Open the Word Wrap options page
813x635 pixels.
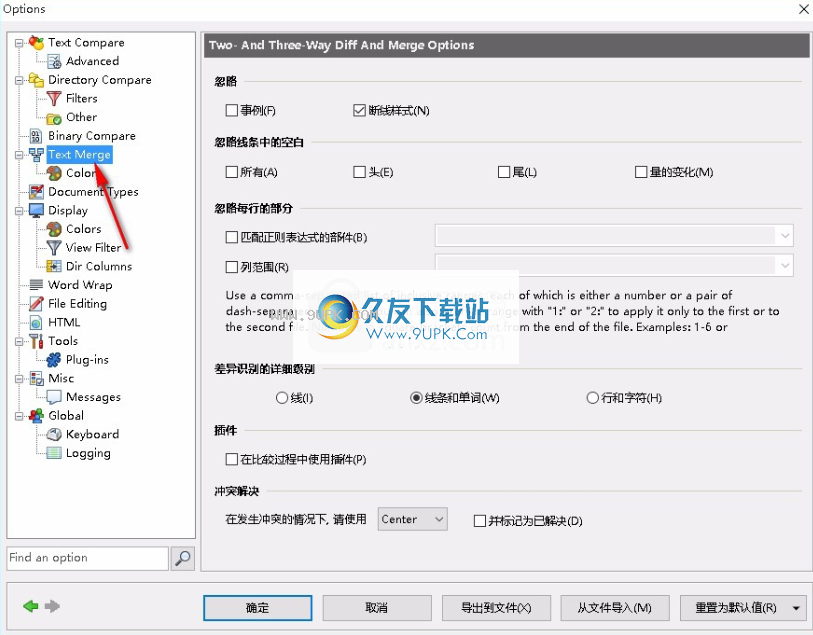point(80,285)
